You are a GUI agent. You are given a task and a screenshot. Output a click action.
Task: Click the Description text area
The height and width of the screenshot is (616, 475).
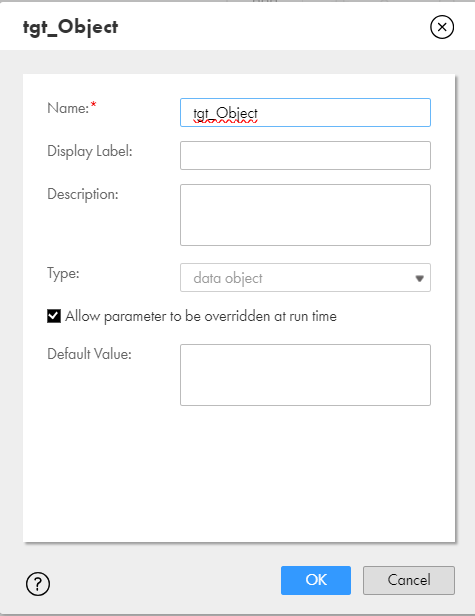305,215
